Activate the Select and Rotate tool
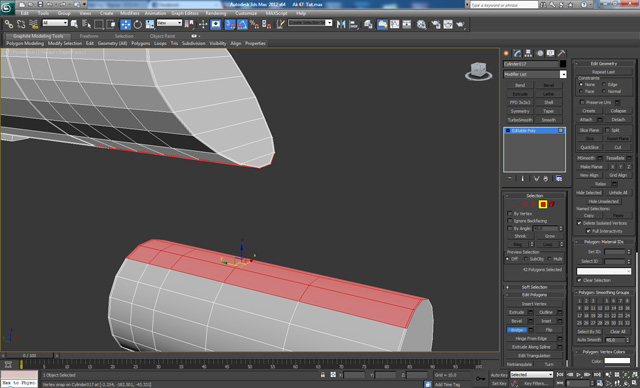This screenshot has width=640, height=388. click(138, 24)
